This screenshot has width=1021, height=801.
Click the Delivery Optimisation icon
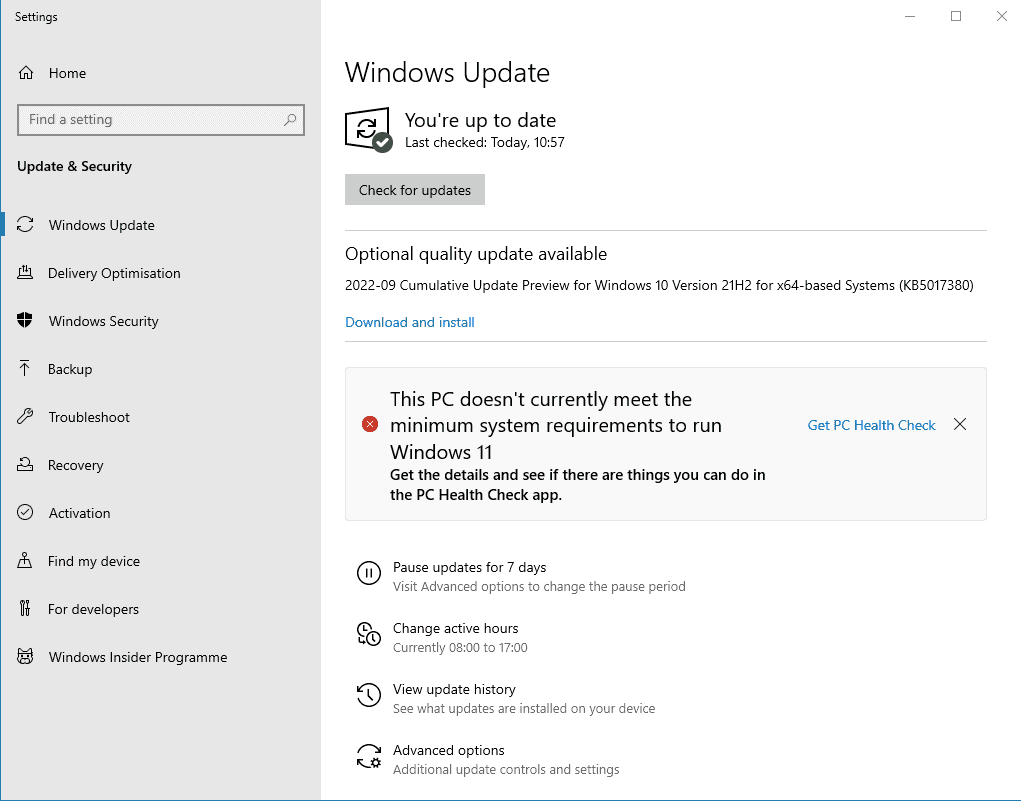click(25, 273)
